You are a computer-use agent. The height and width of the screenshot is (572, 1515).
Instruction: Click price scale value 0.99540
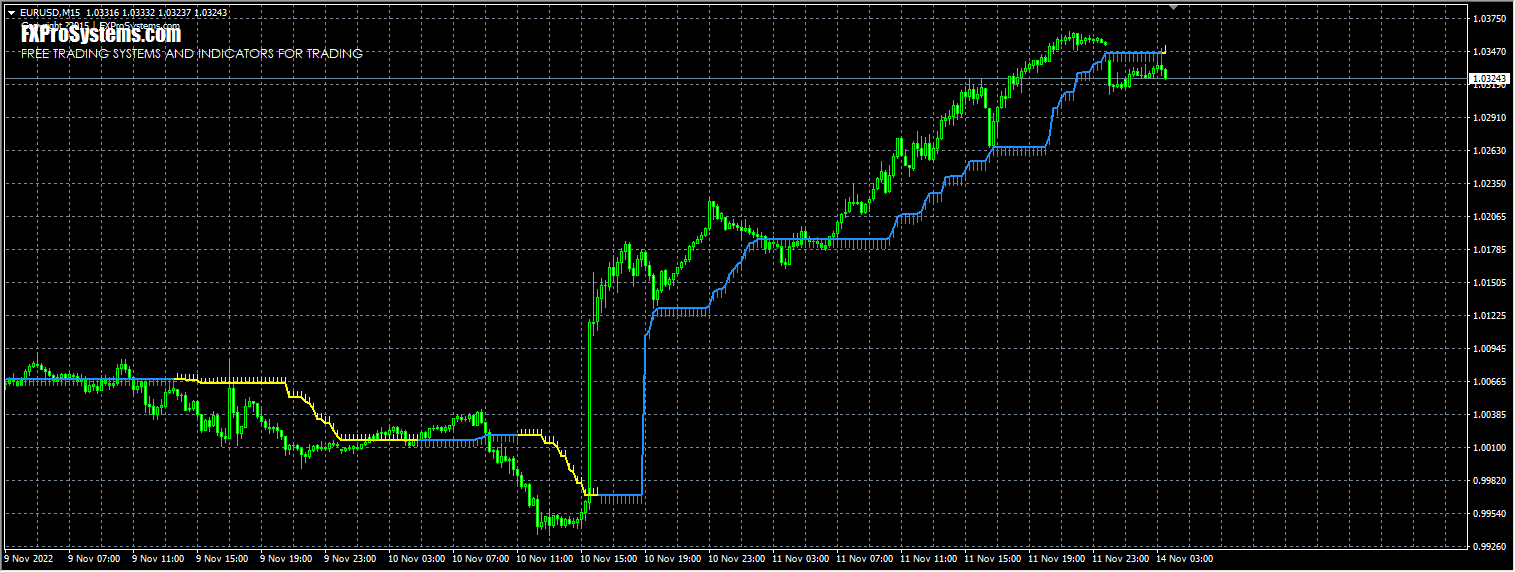coord(1490,514)
